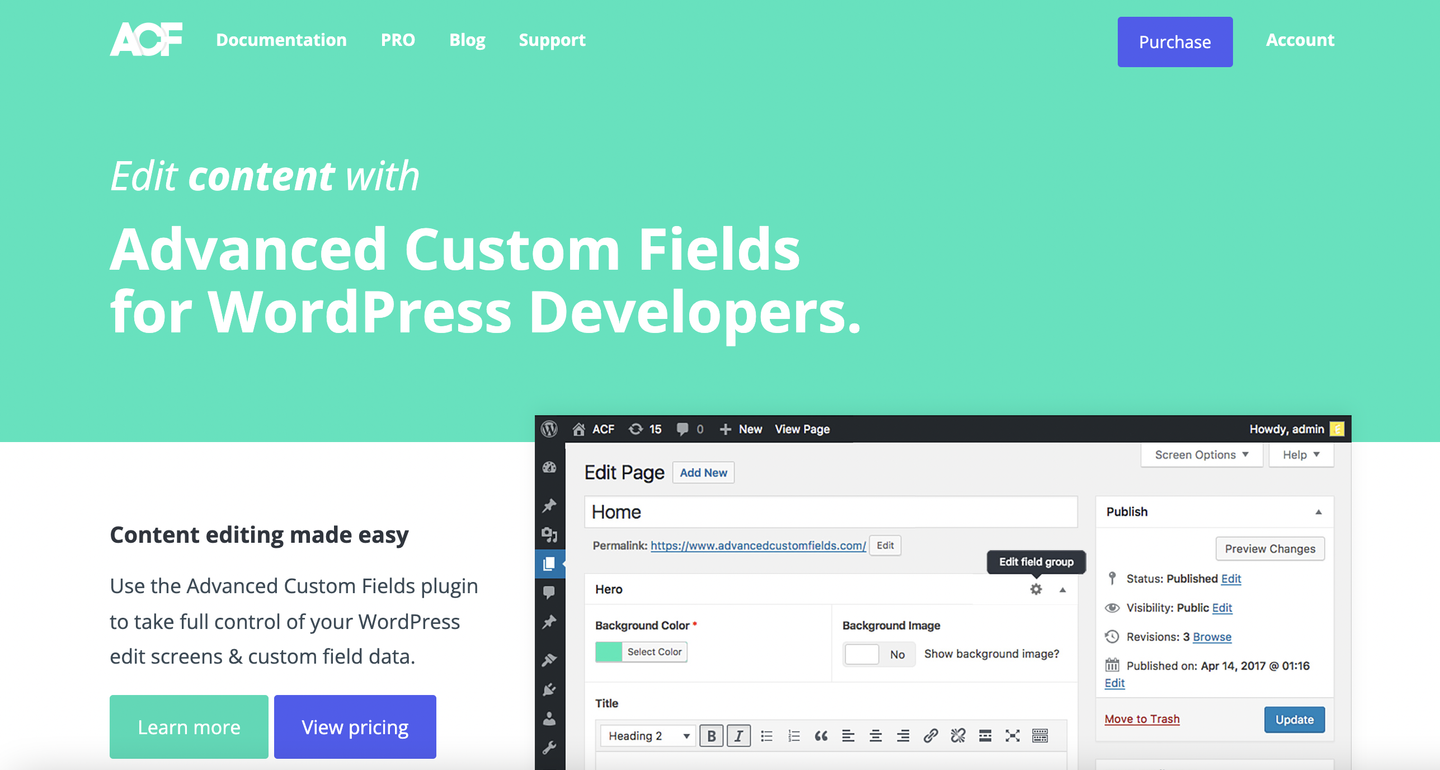The width and height of the screenshot is (1440, 770).
Task: Align text left in the Title editor
Action: point(848,736)
